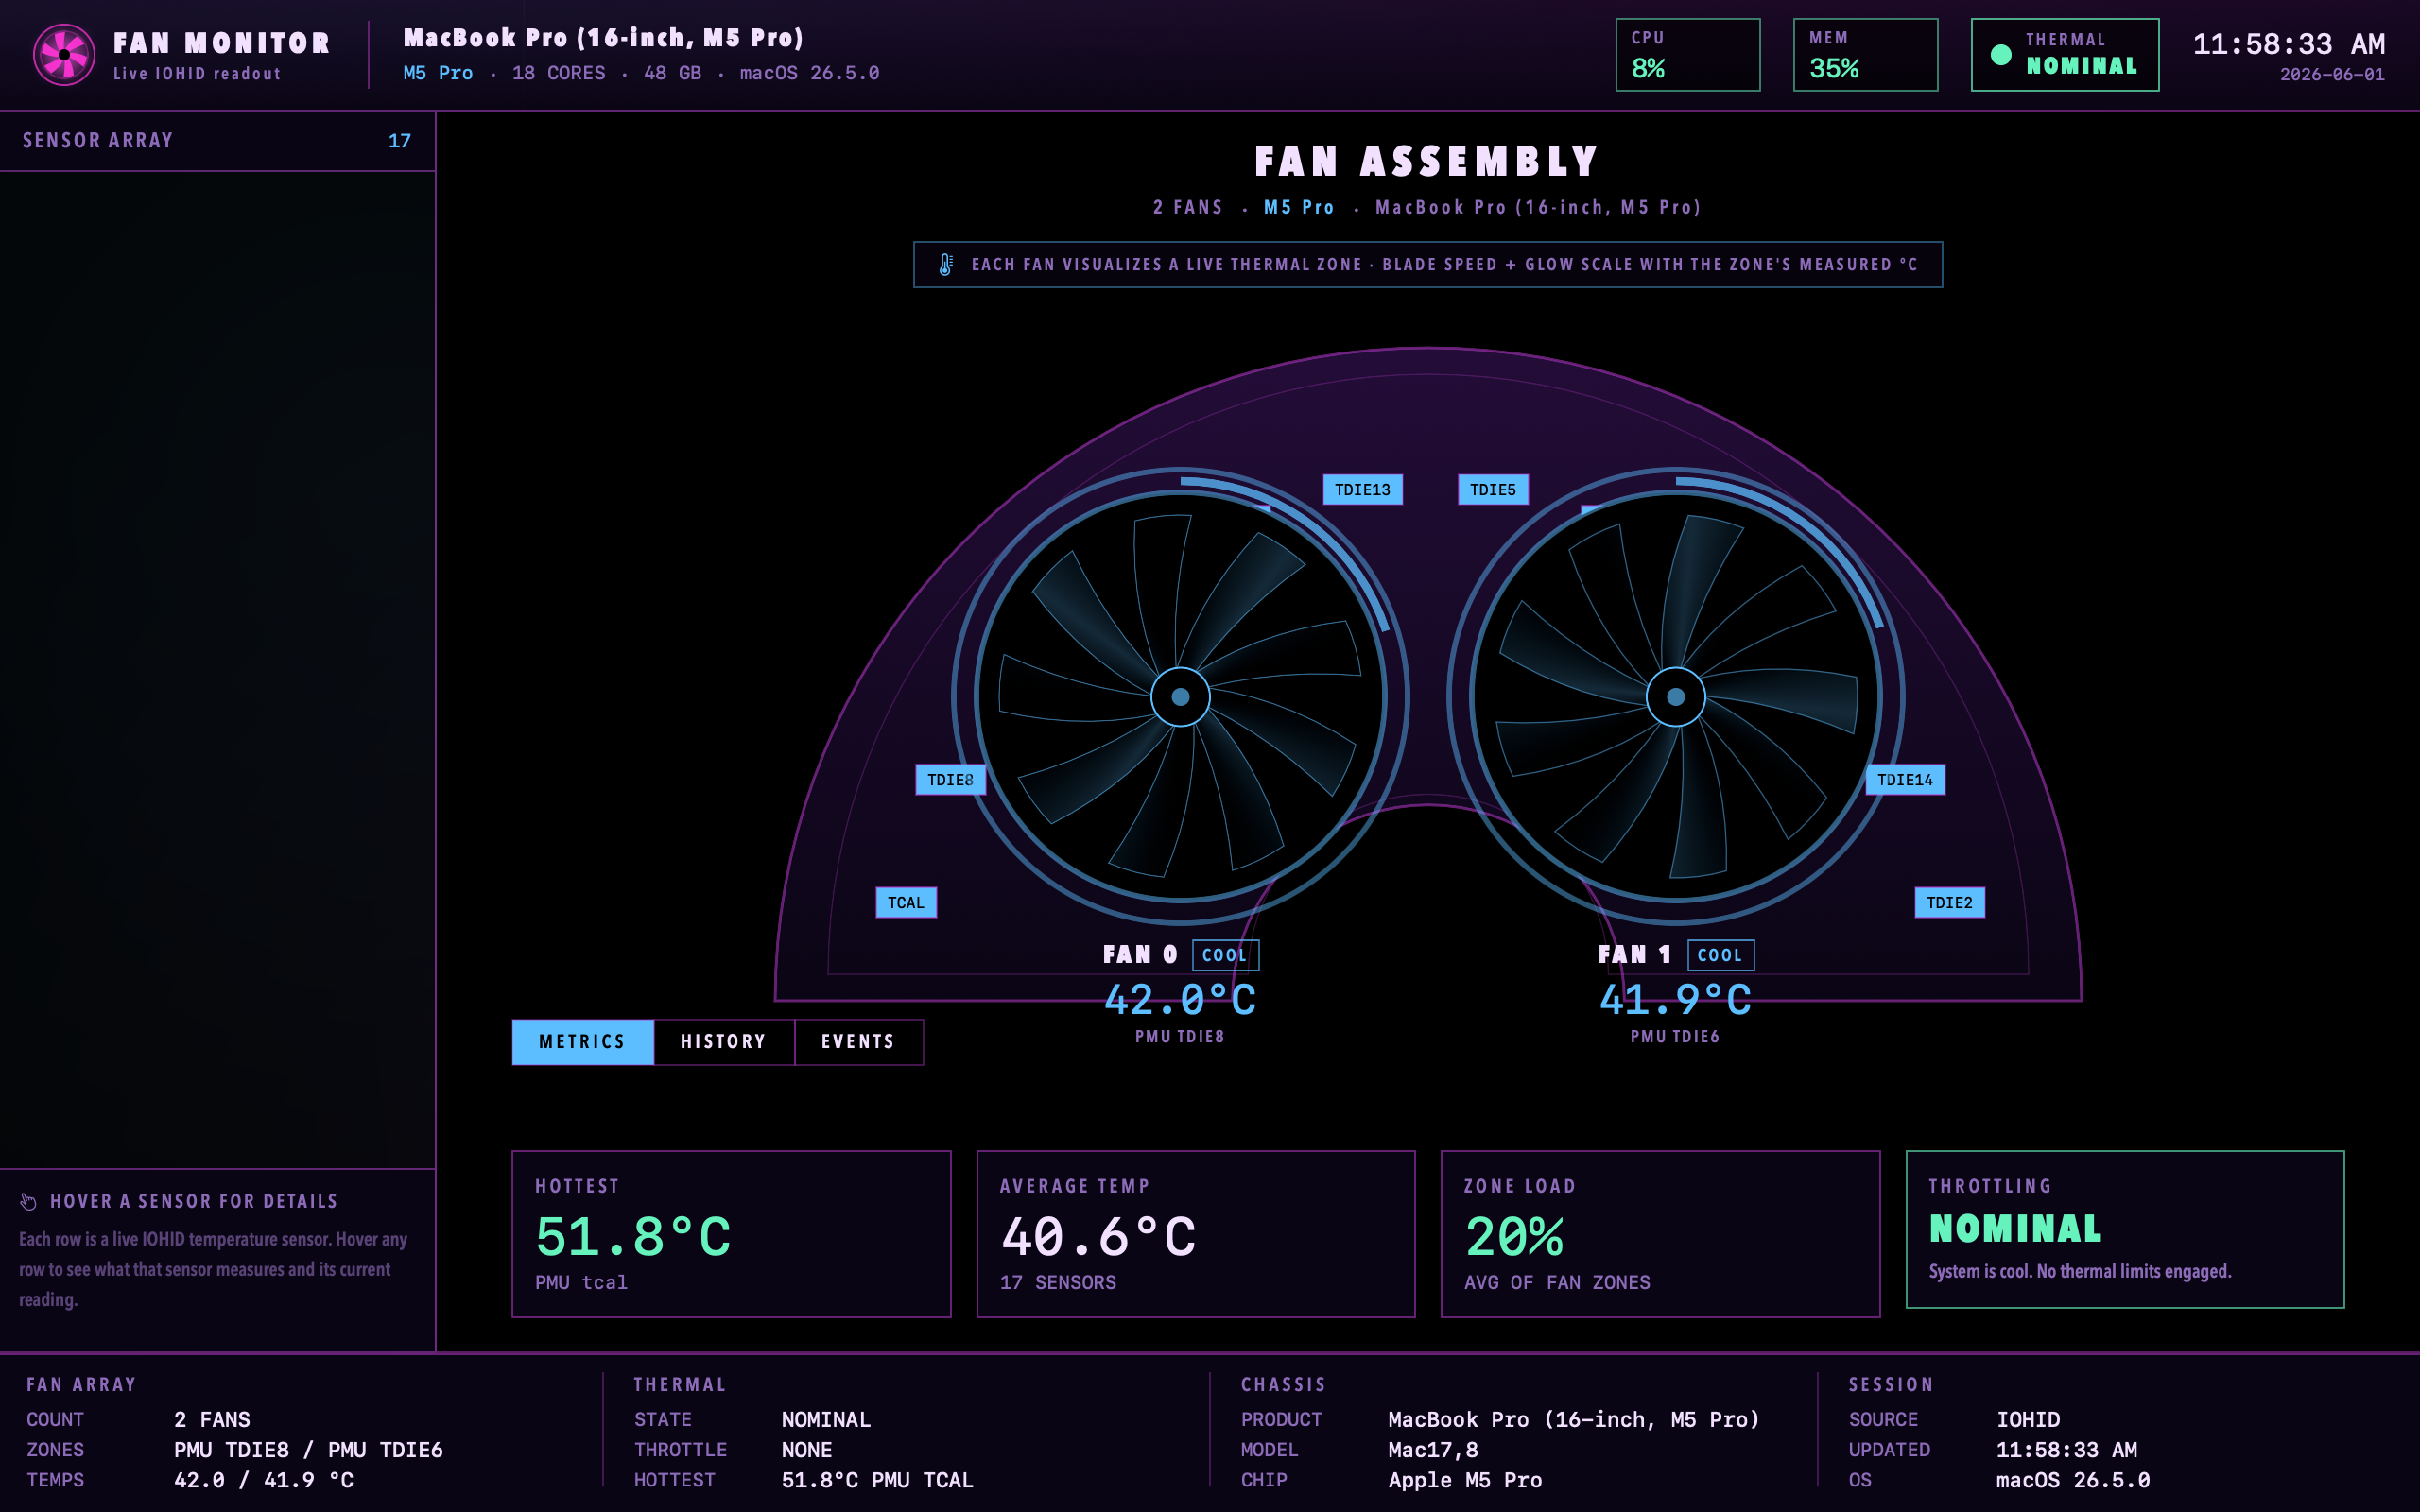The width and height of the screenshot is (2420, 1512).
Task: Open the History tab
Action: (724, 1042)
